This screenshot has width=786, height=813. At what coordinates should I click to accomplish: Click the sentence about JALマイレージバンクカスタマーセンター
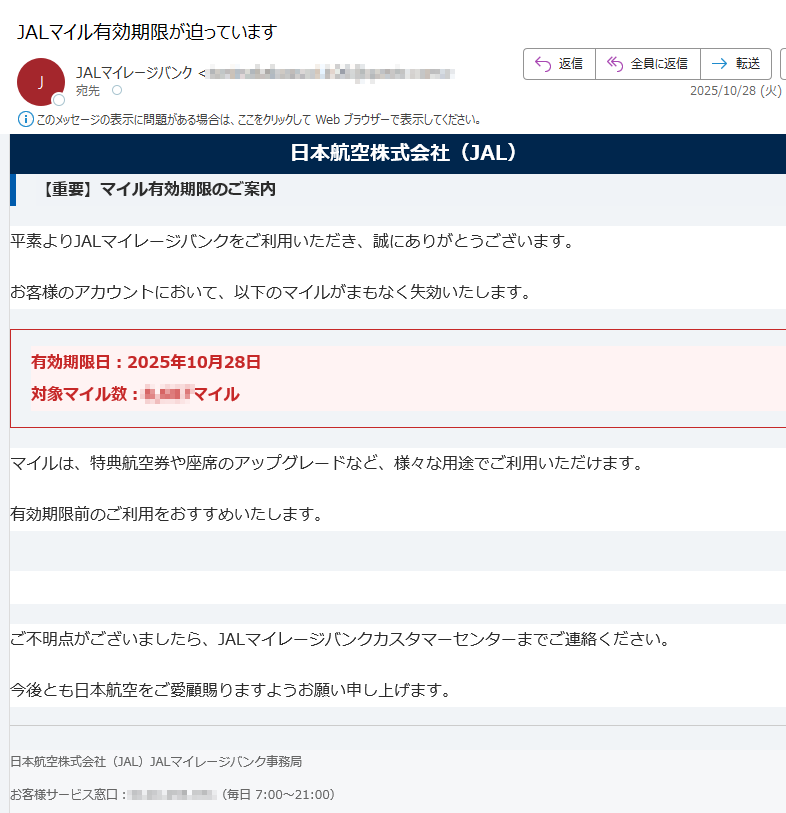(340, 639)
